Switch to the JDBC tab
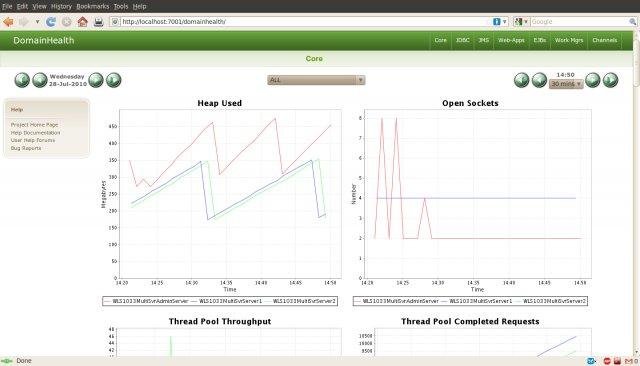 (x=462, y=40)
